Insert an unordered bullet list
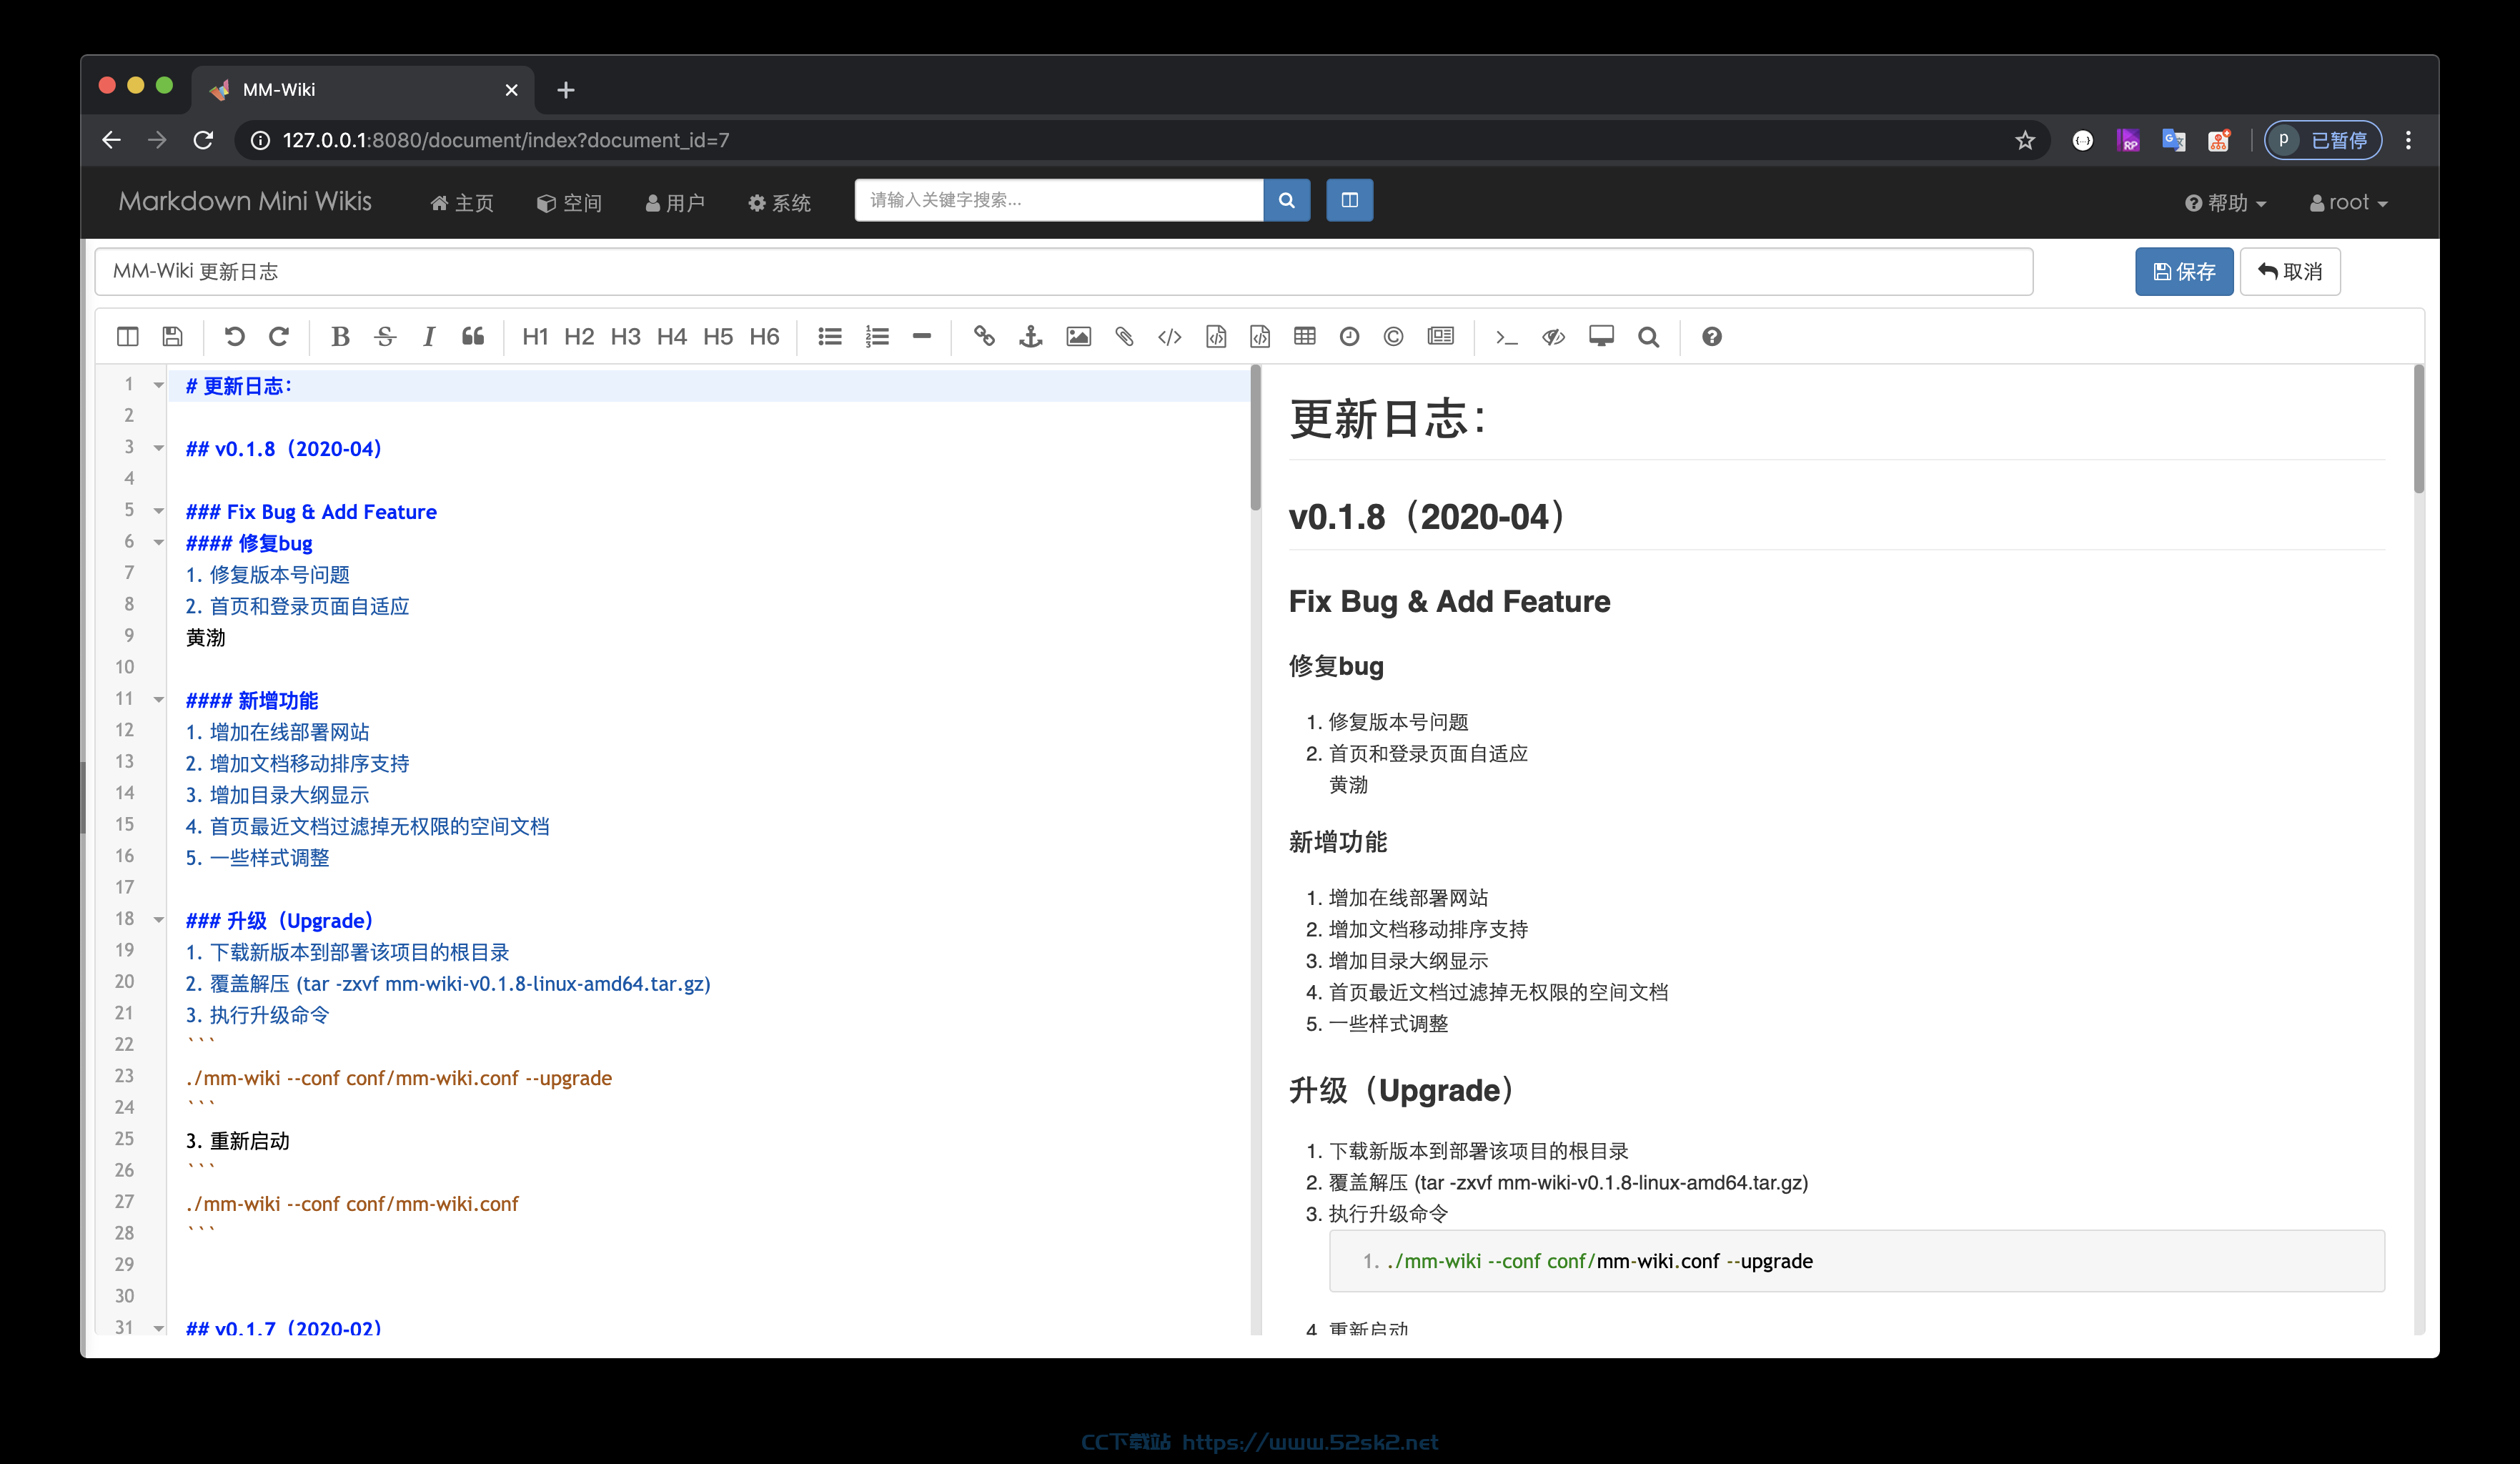 [830, 337]
